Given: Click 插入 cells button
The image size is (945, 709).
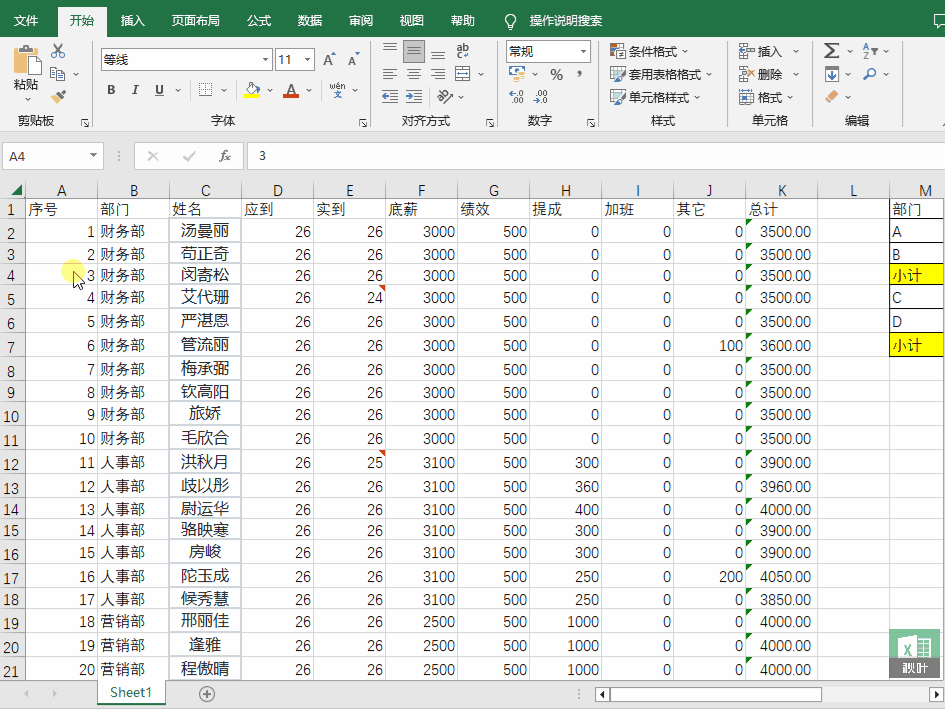Looking at the screenshot, I should click(761, 51).
